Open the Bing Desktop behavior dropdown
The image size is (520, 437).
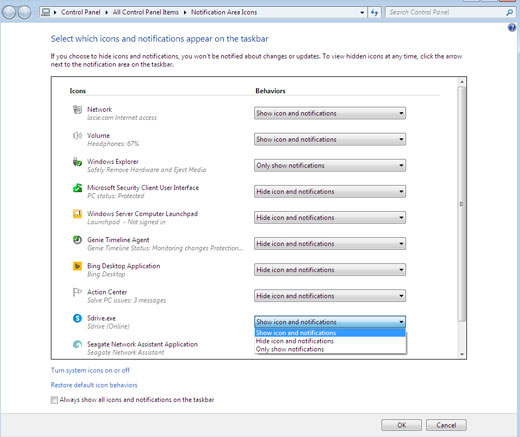coord(330,270)
